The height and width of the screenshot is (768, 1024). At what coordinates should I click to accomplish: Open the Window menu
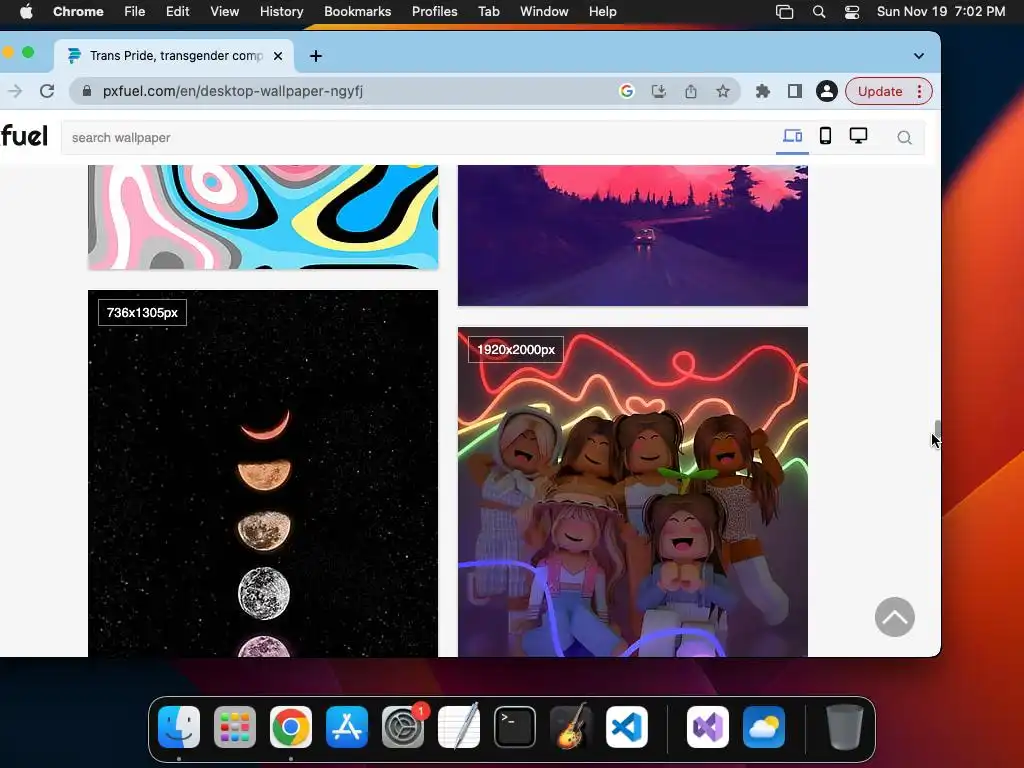(544, 12)
